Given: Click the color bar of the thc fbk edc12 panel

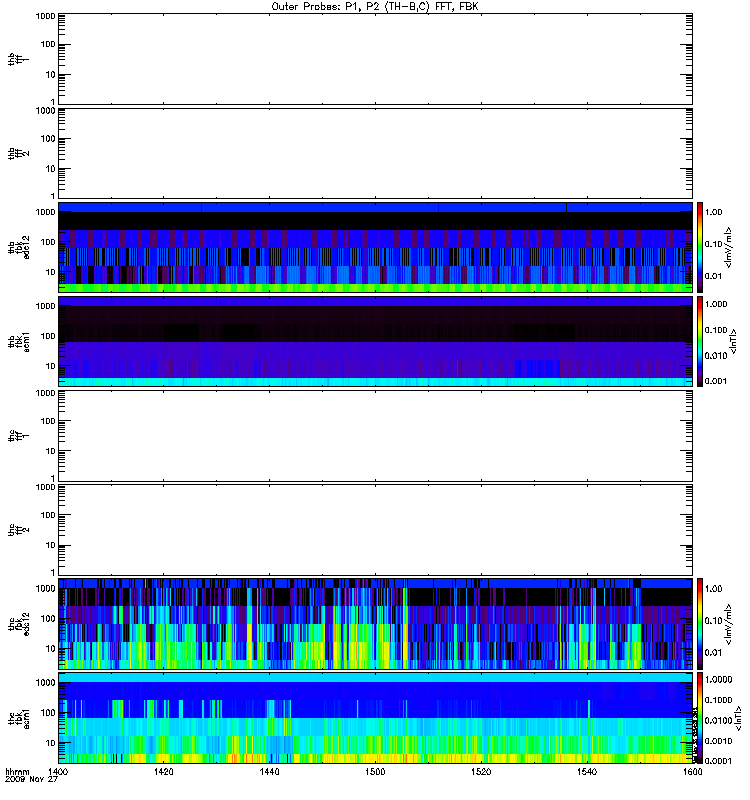Looking at the screenshot, I should coord(700,623).
